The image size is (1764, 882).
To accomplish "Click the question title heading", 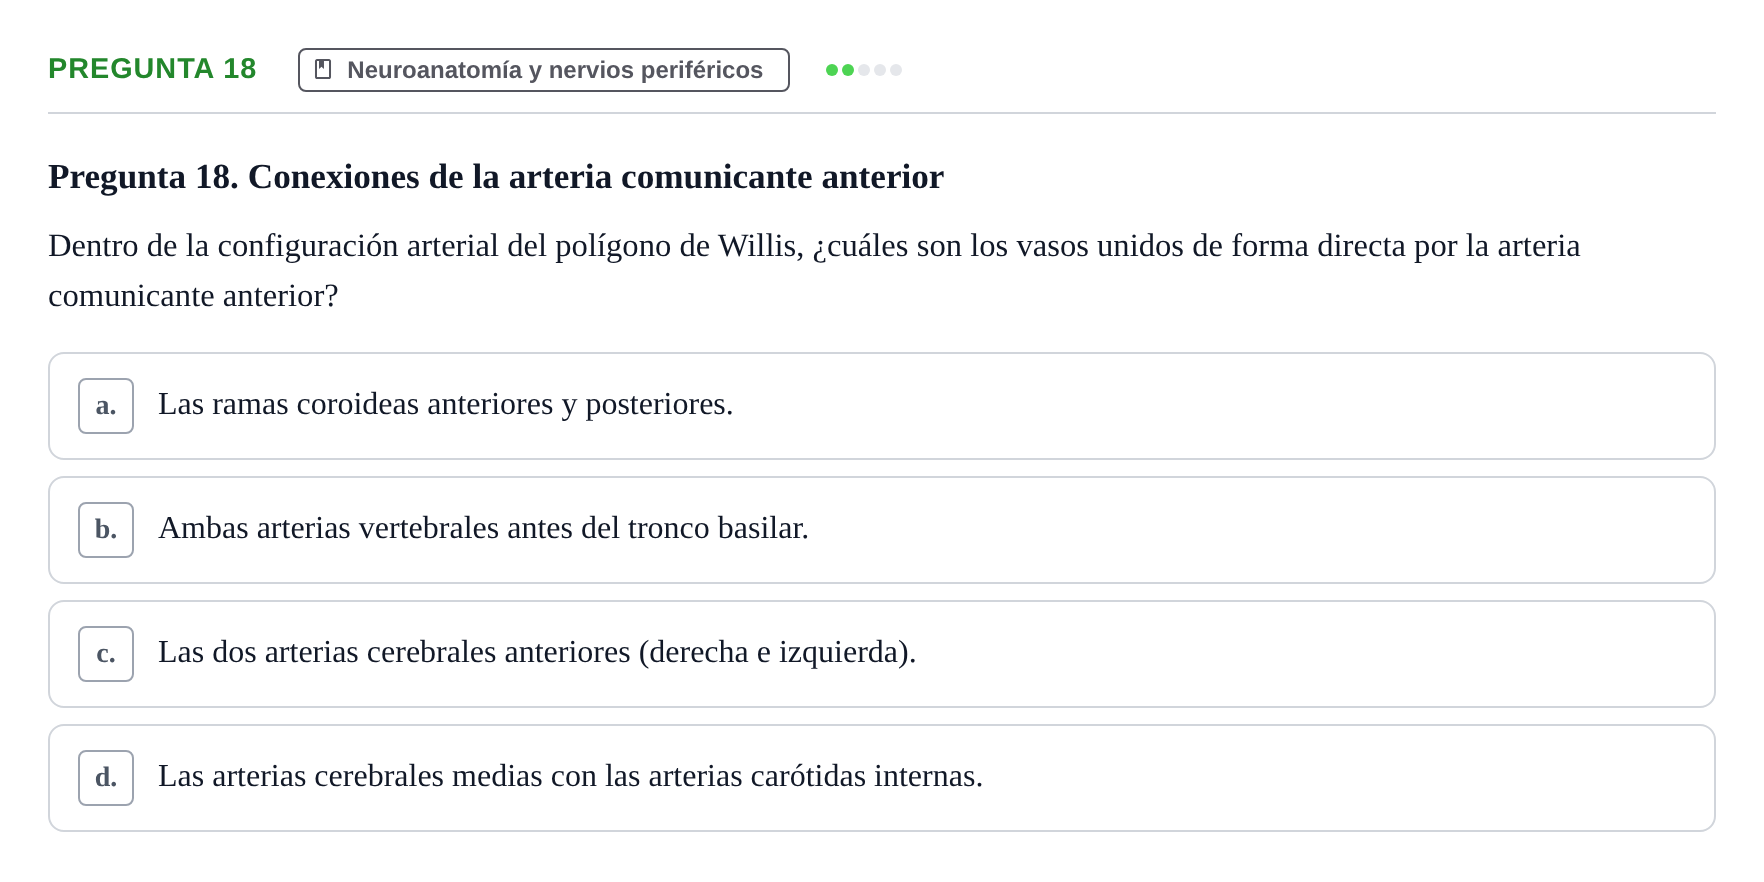I will pos(496,177).
